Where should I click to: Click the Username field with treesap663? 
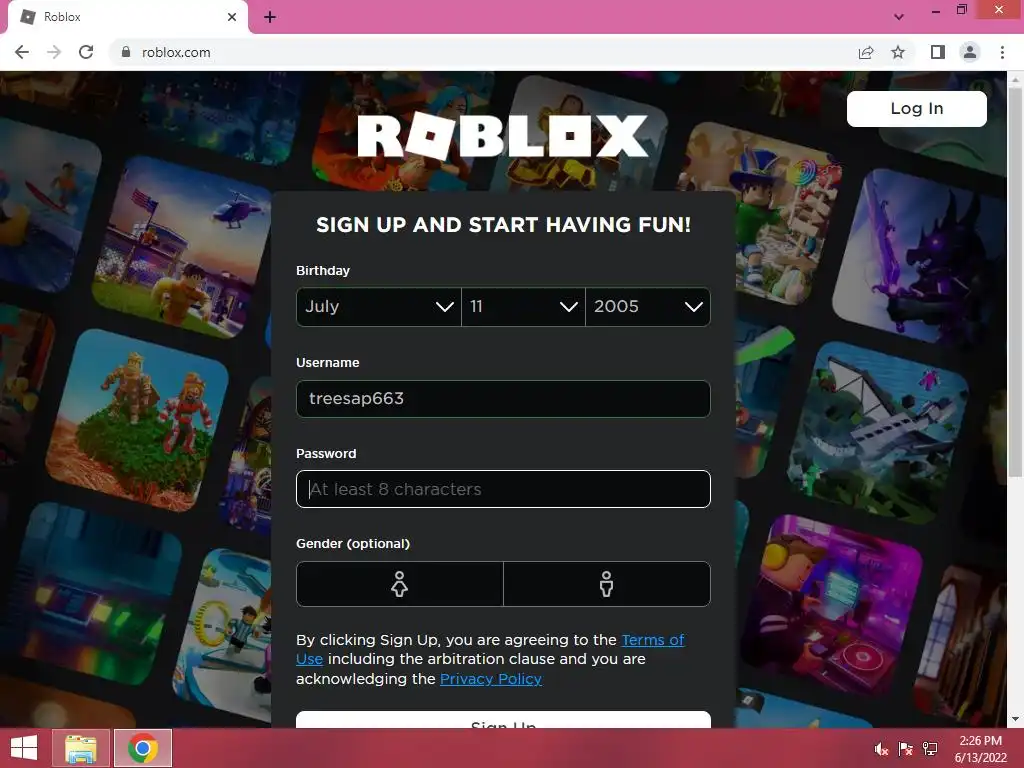[503, 398]
